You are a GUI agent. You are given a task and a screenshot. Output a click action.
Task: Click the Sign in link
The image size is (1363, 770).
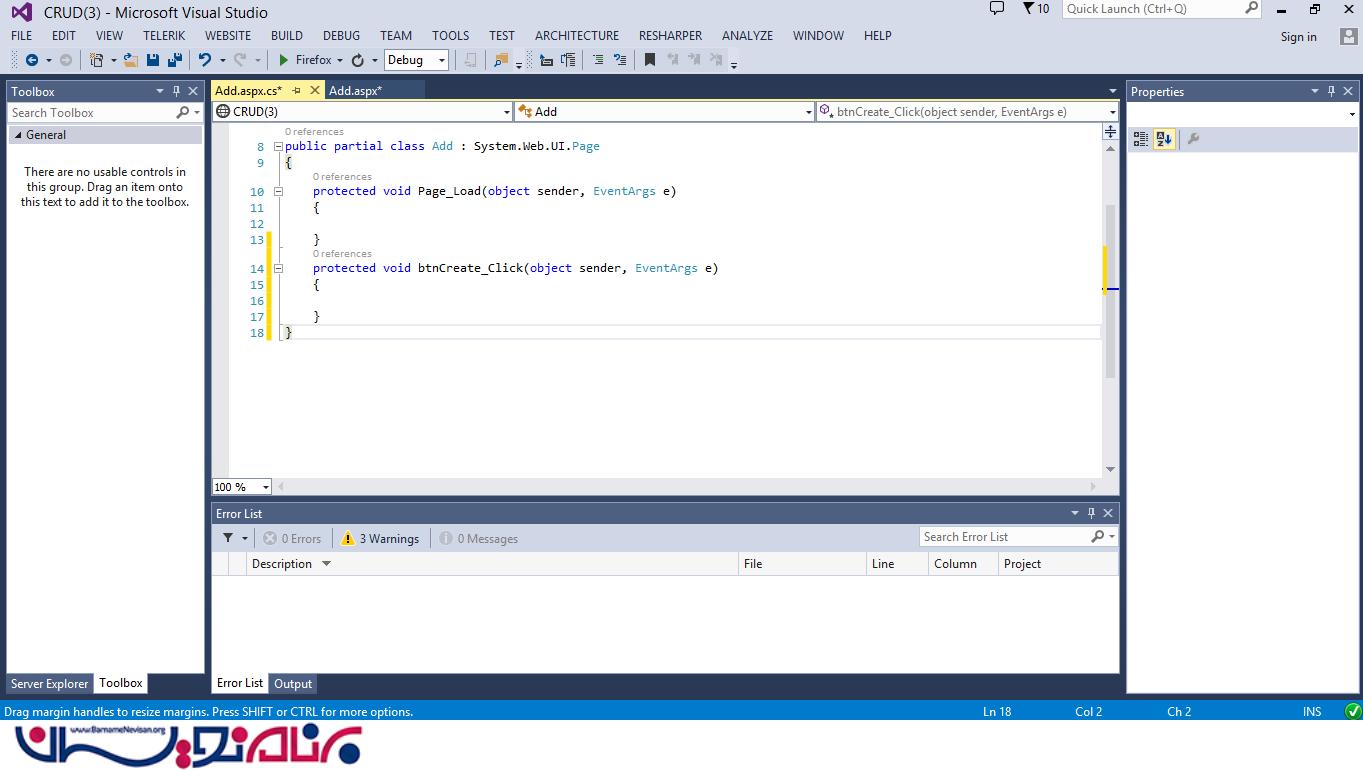coord(1298,37)
